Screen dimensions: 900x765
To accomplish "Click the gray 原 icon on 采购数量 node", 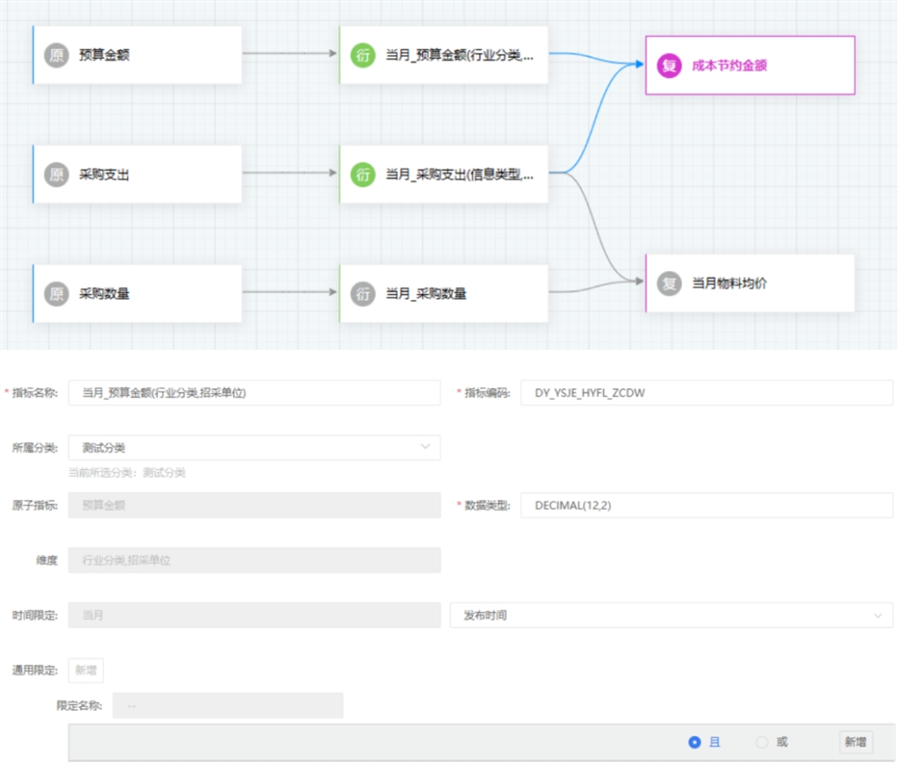I will click(57, 293).
